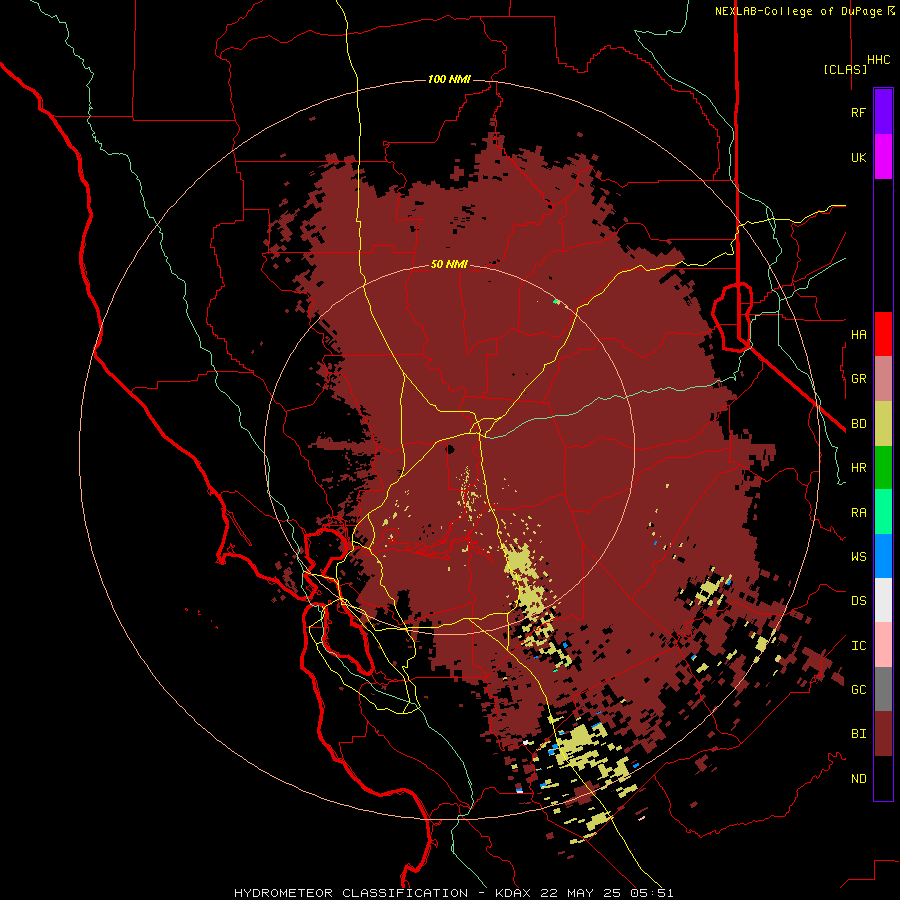Click the NEXLAB-College of DuPage credit text
Screen dimensions: 900x900
(x=801, y=11)
